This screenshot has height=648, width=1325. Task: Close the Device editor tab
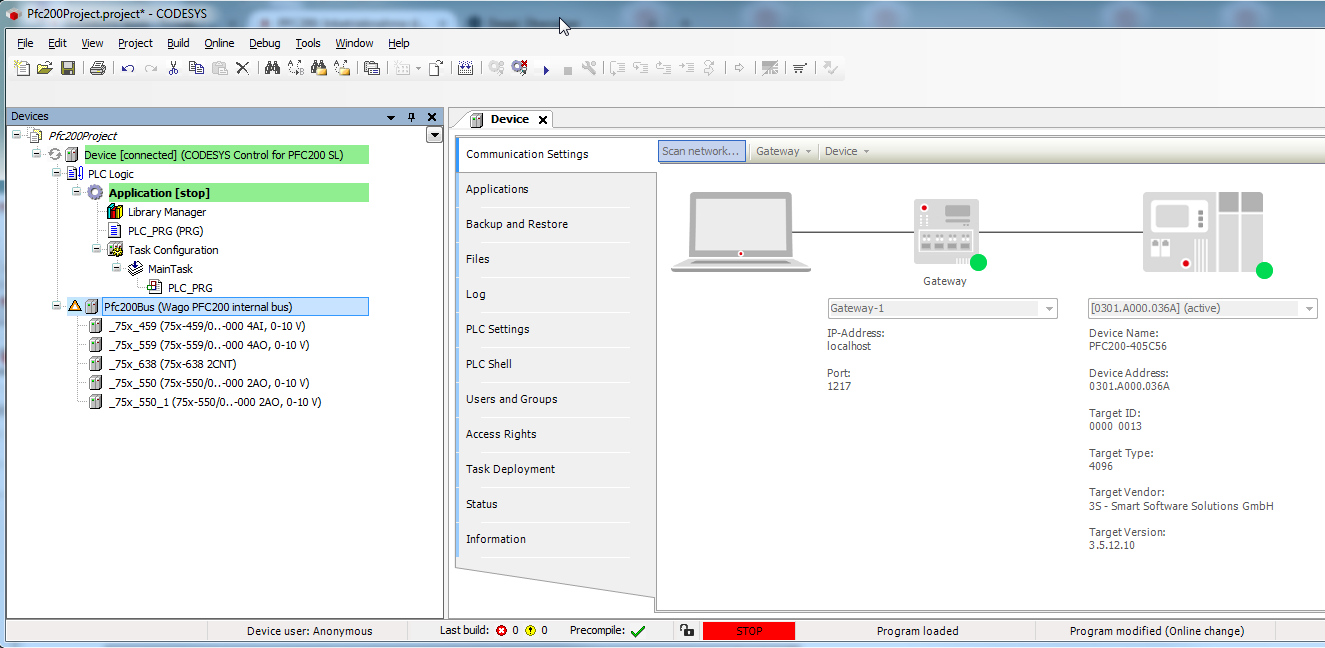tap(543, 120)
